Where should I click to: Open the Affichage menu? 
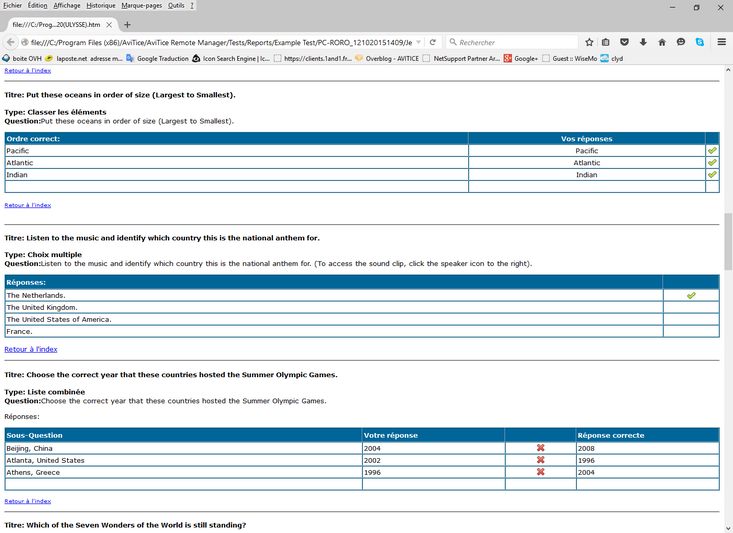(x=67, y=6)
